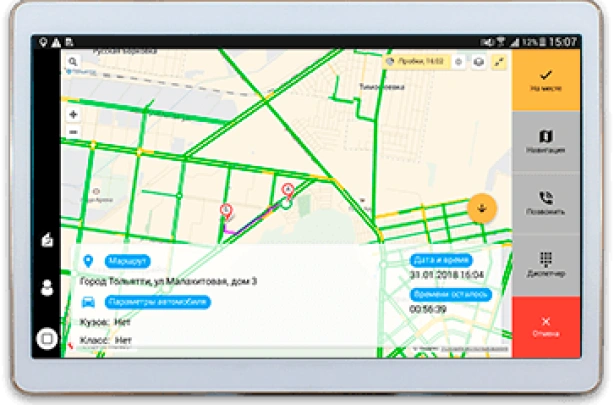Open Навигация from the side panel

click(546, 142)
